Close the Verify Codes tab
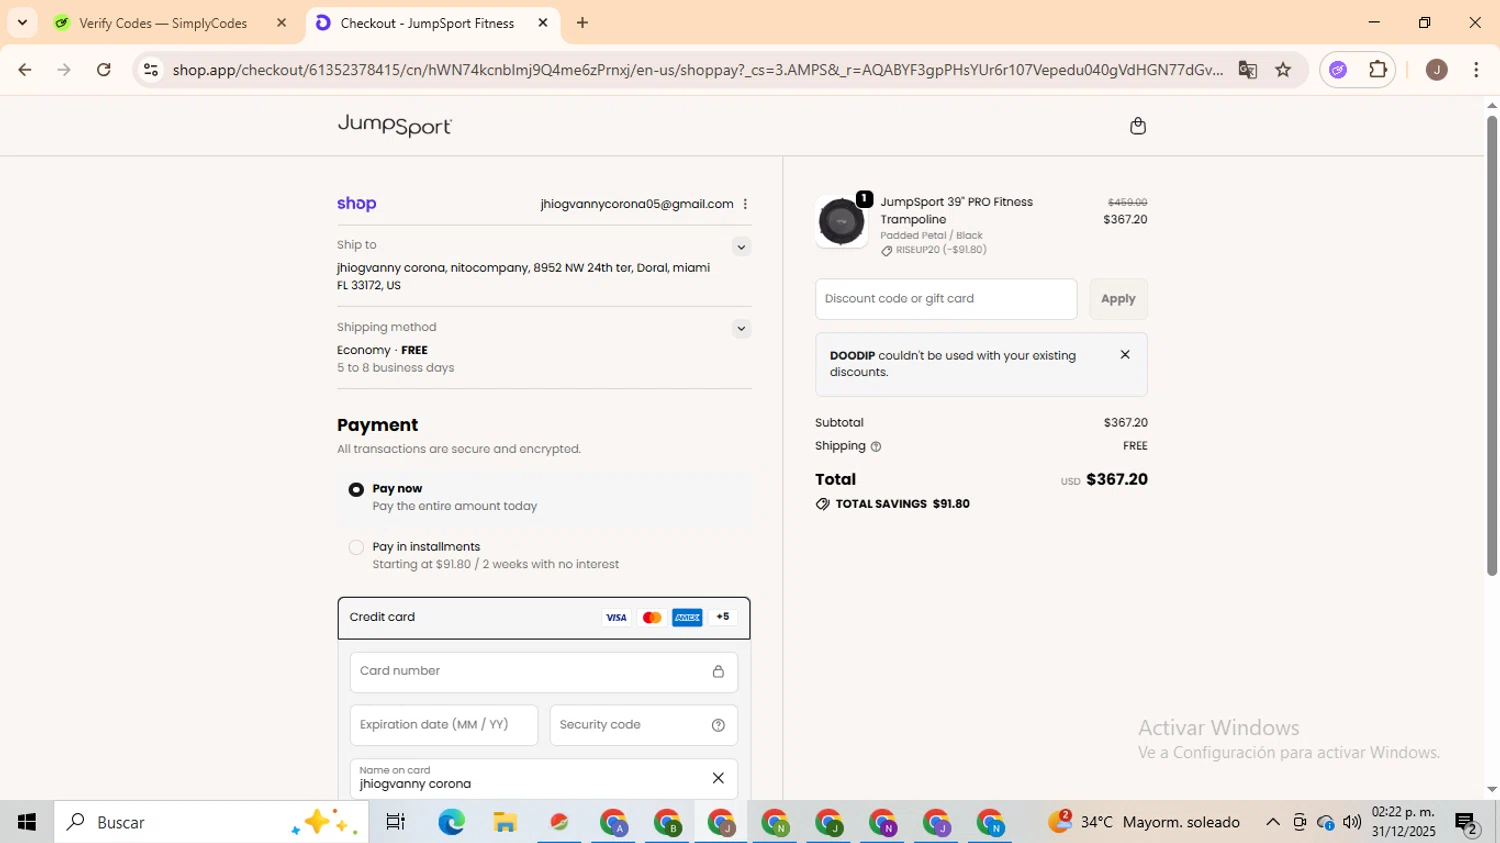 pos(281,23)
